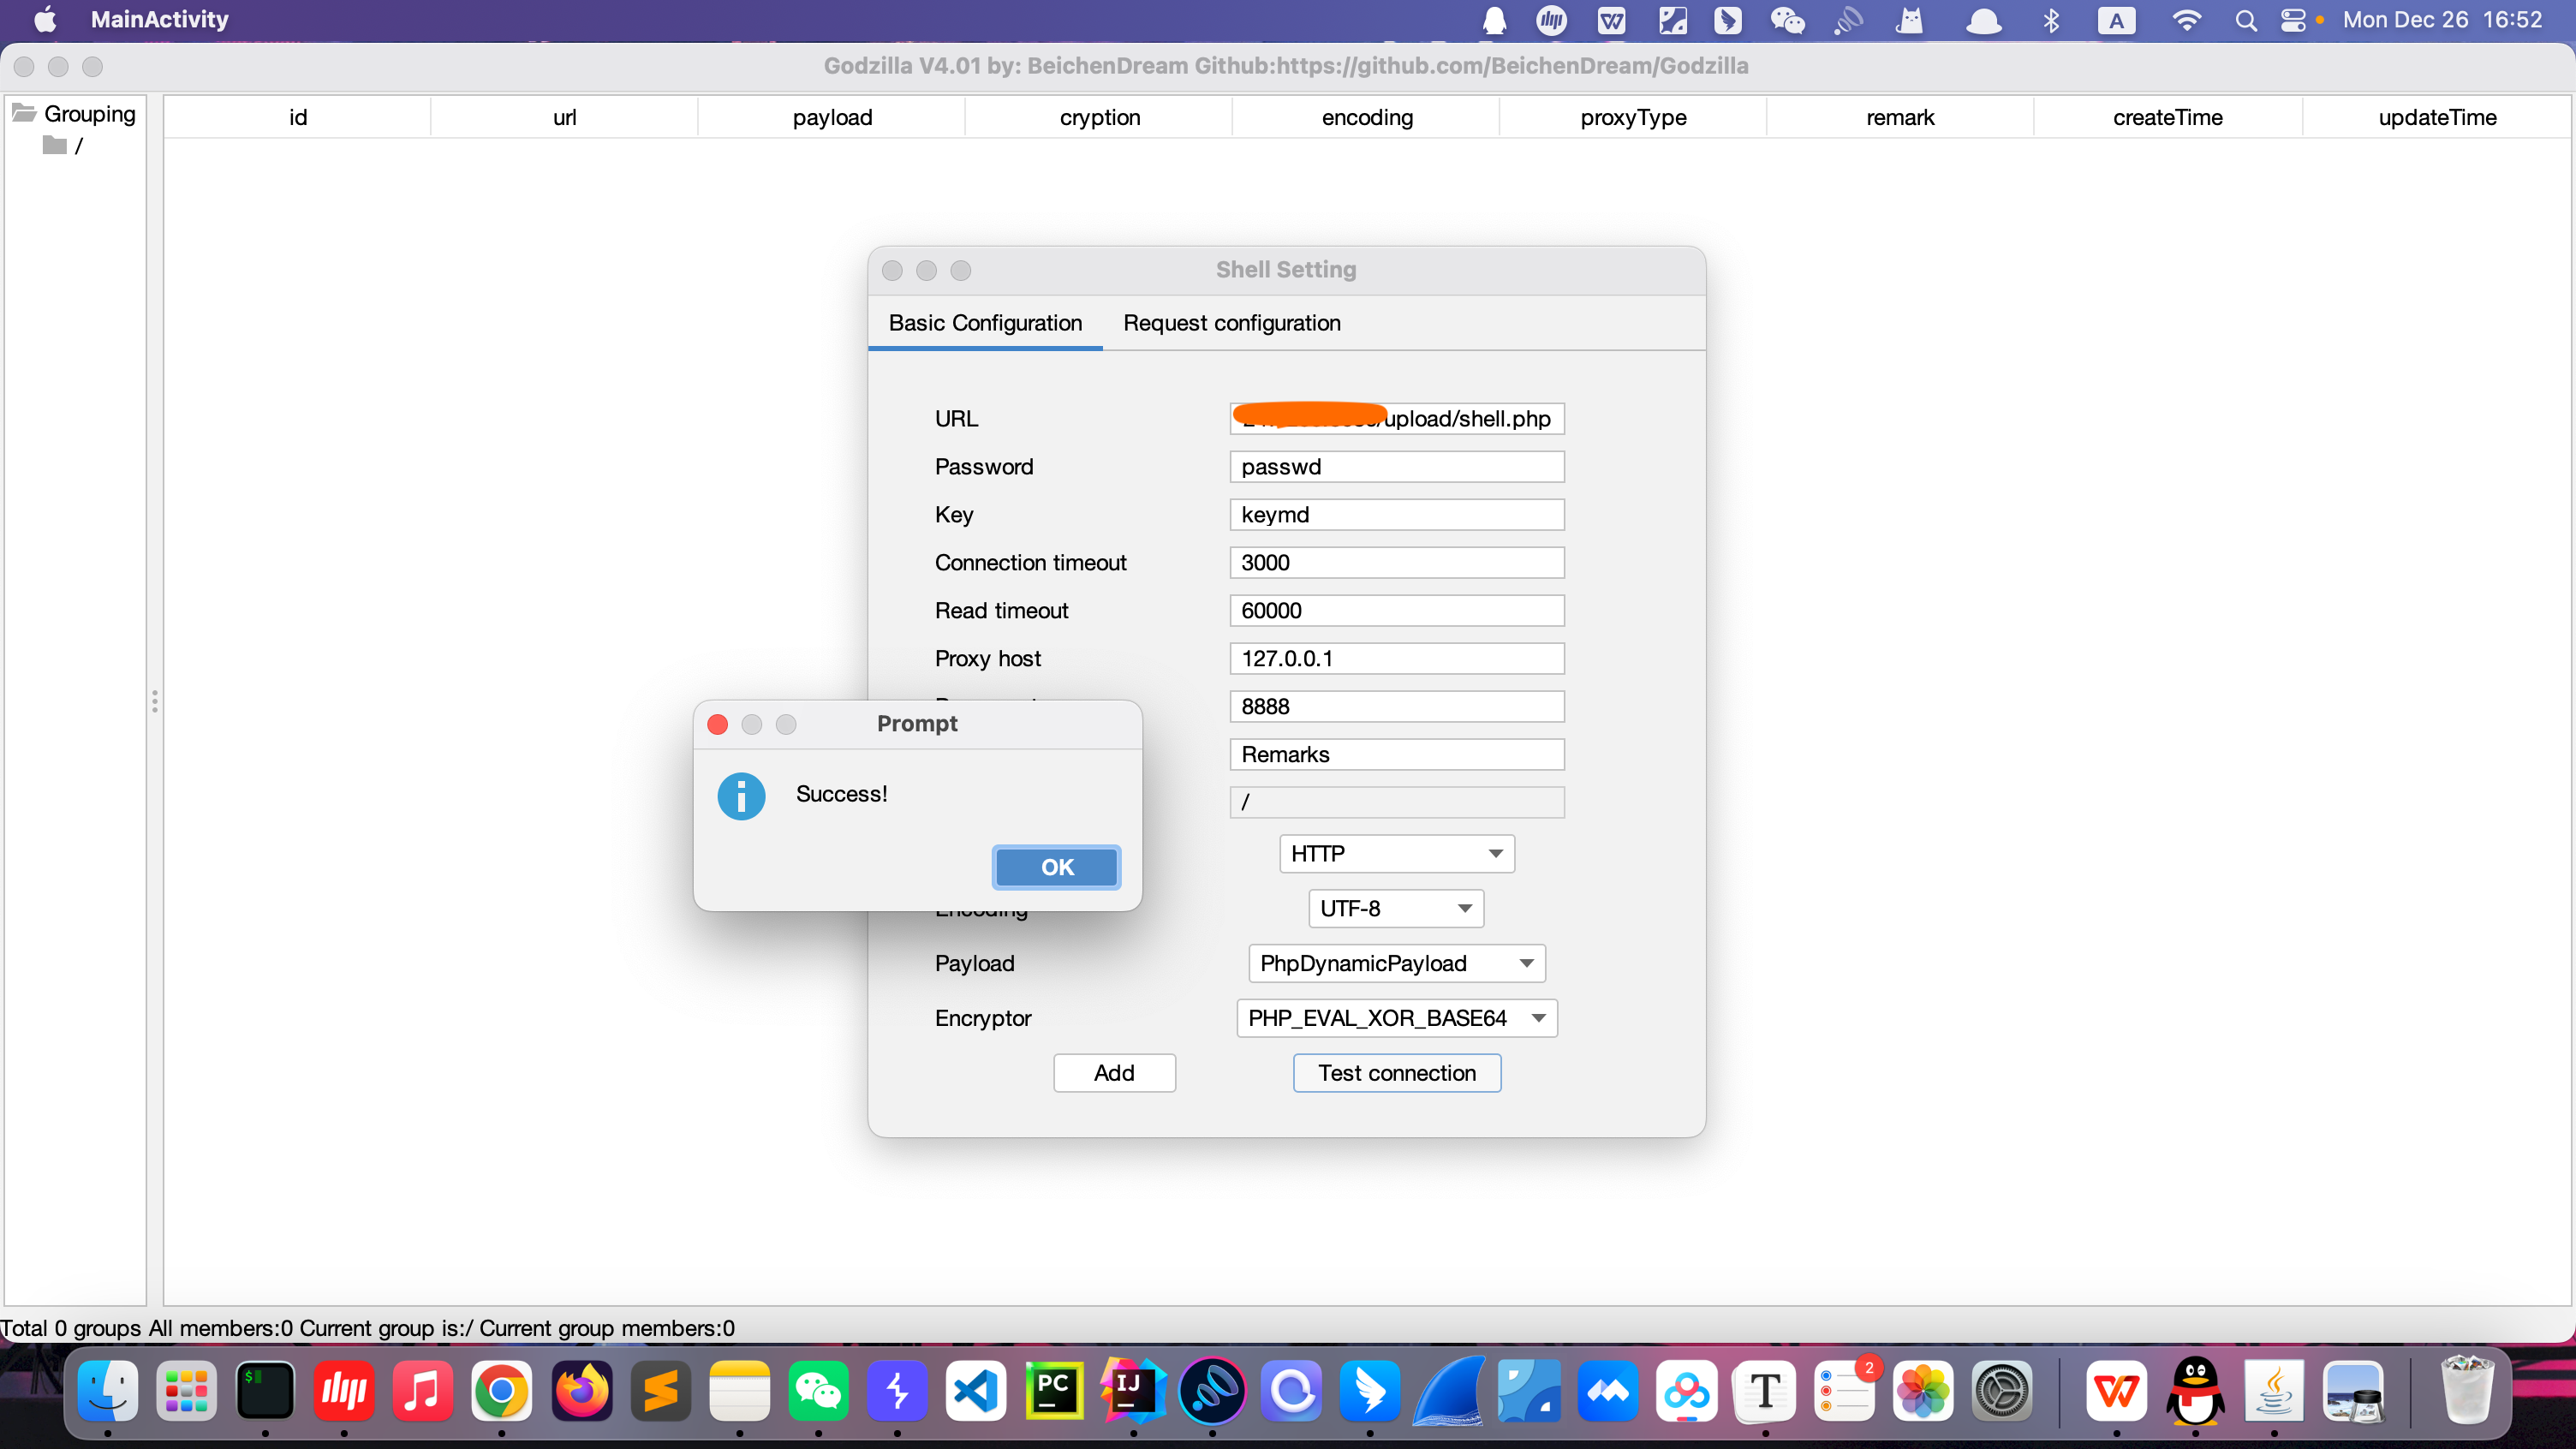Open WeChat from the dock

pos(818,1391)
